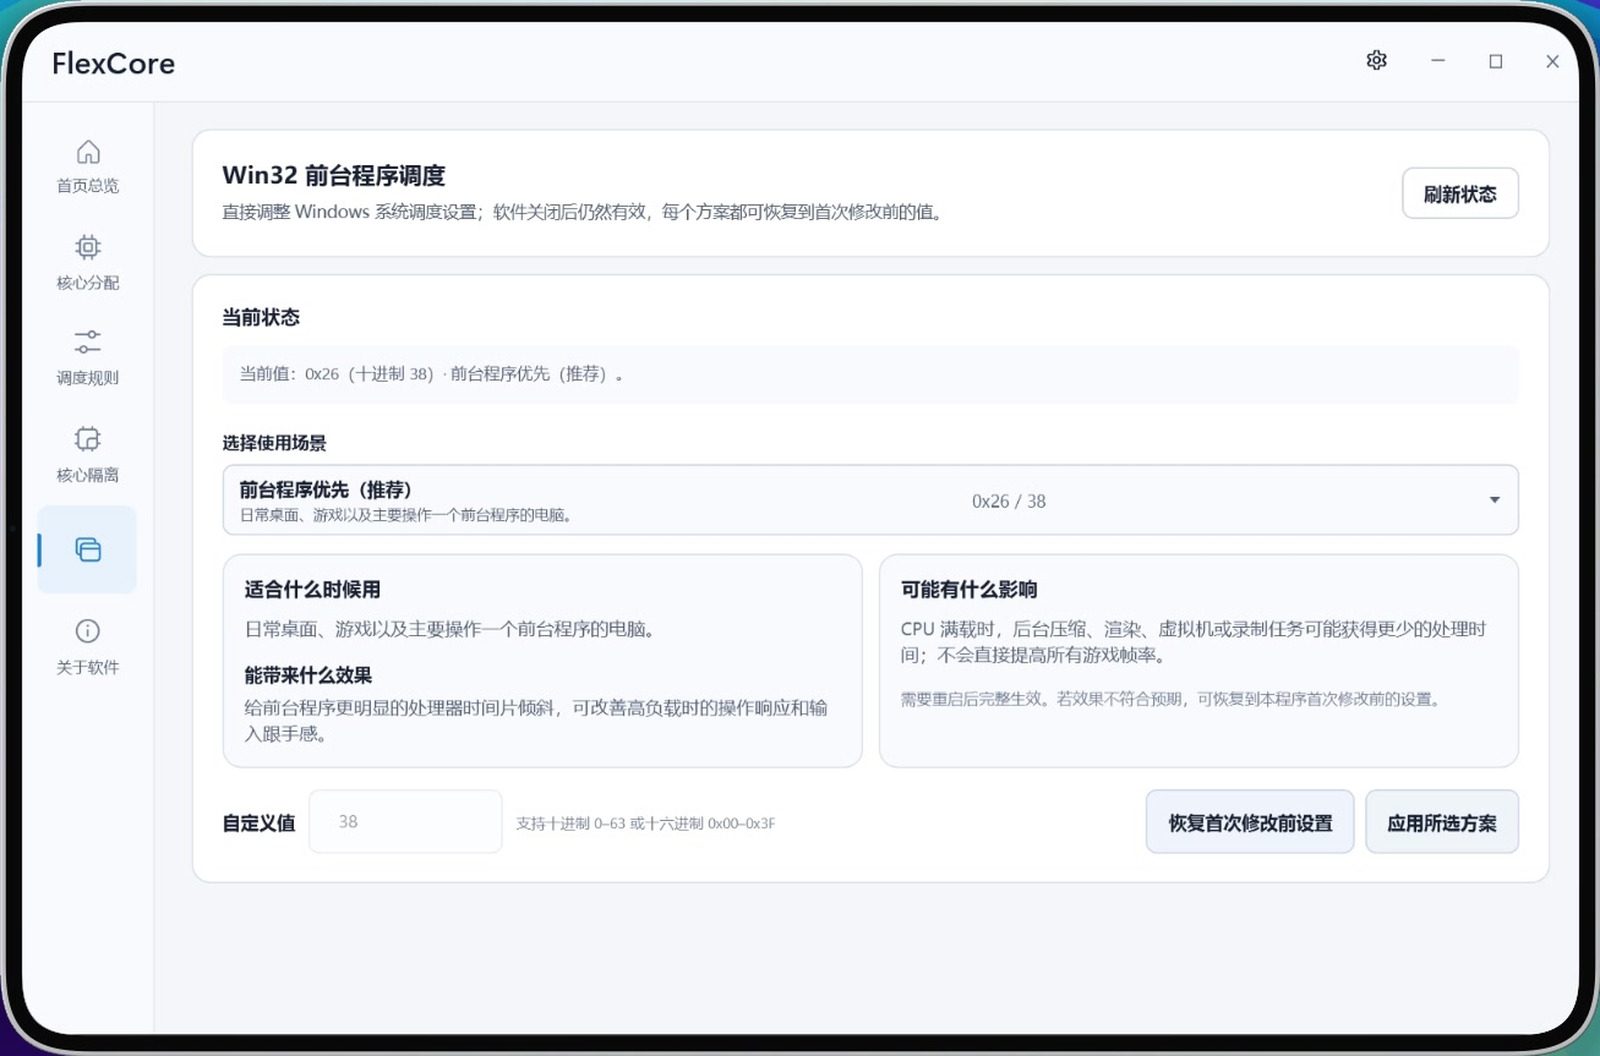Minimize the FlexCore window
The width and height of the screenshot is (1600, 1056).
(x=1438, y=61)
